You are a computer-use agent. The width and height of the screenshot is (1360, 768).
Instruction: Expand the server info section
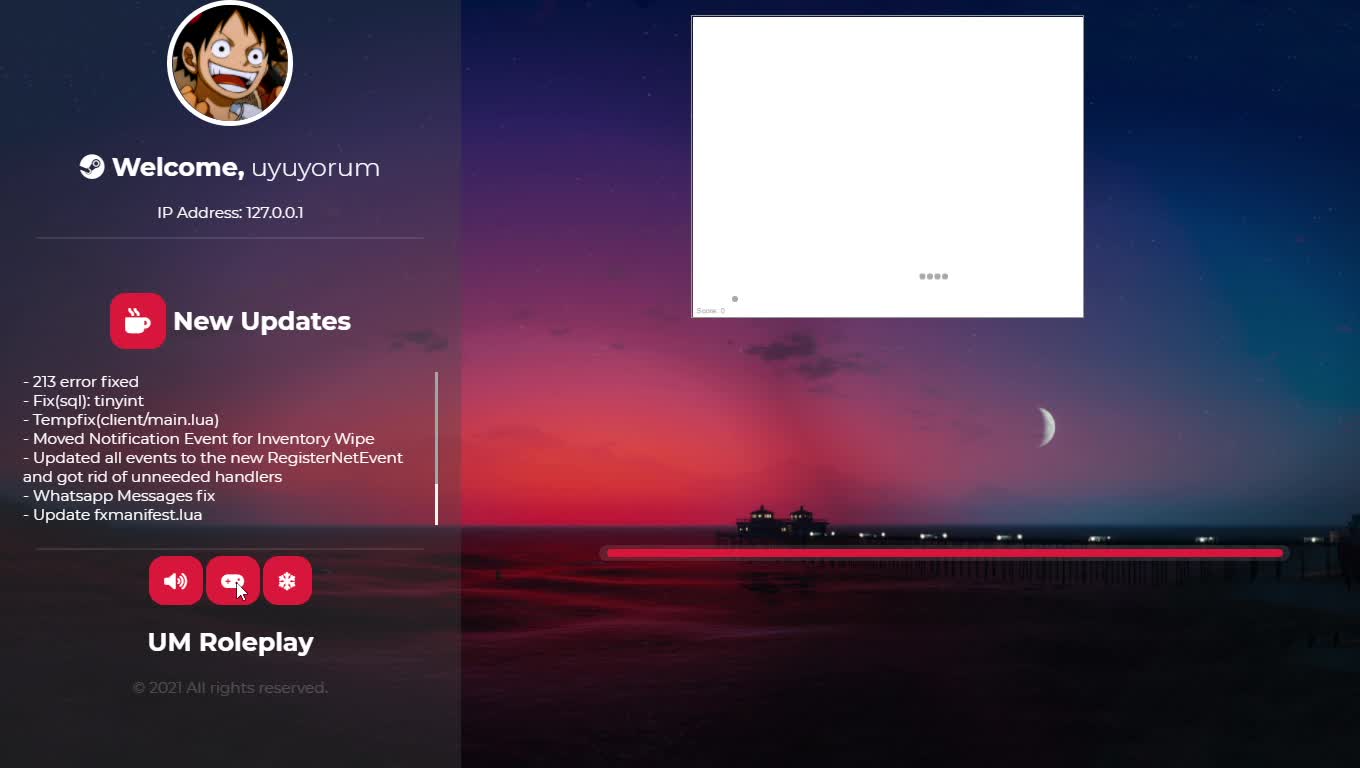point(230,212)
